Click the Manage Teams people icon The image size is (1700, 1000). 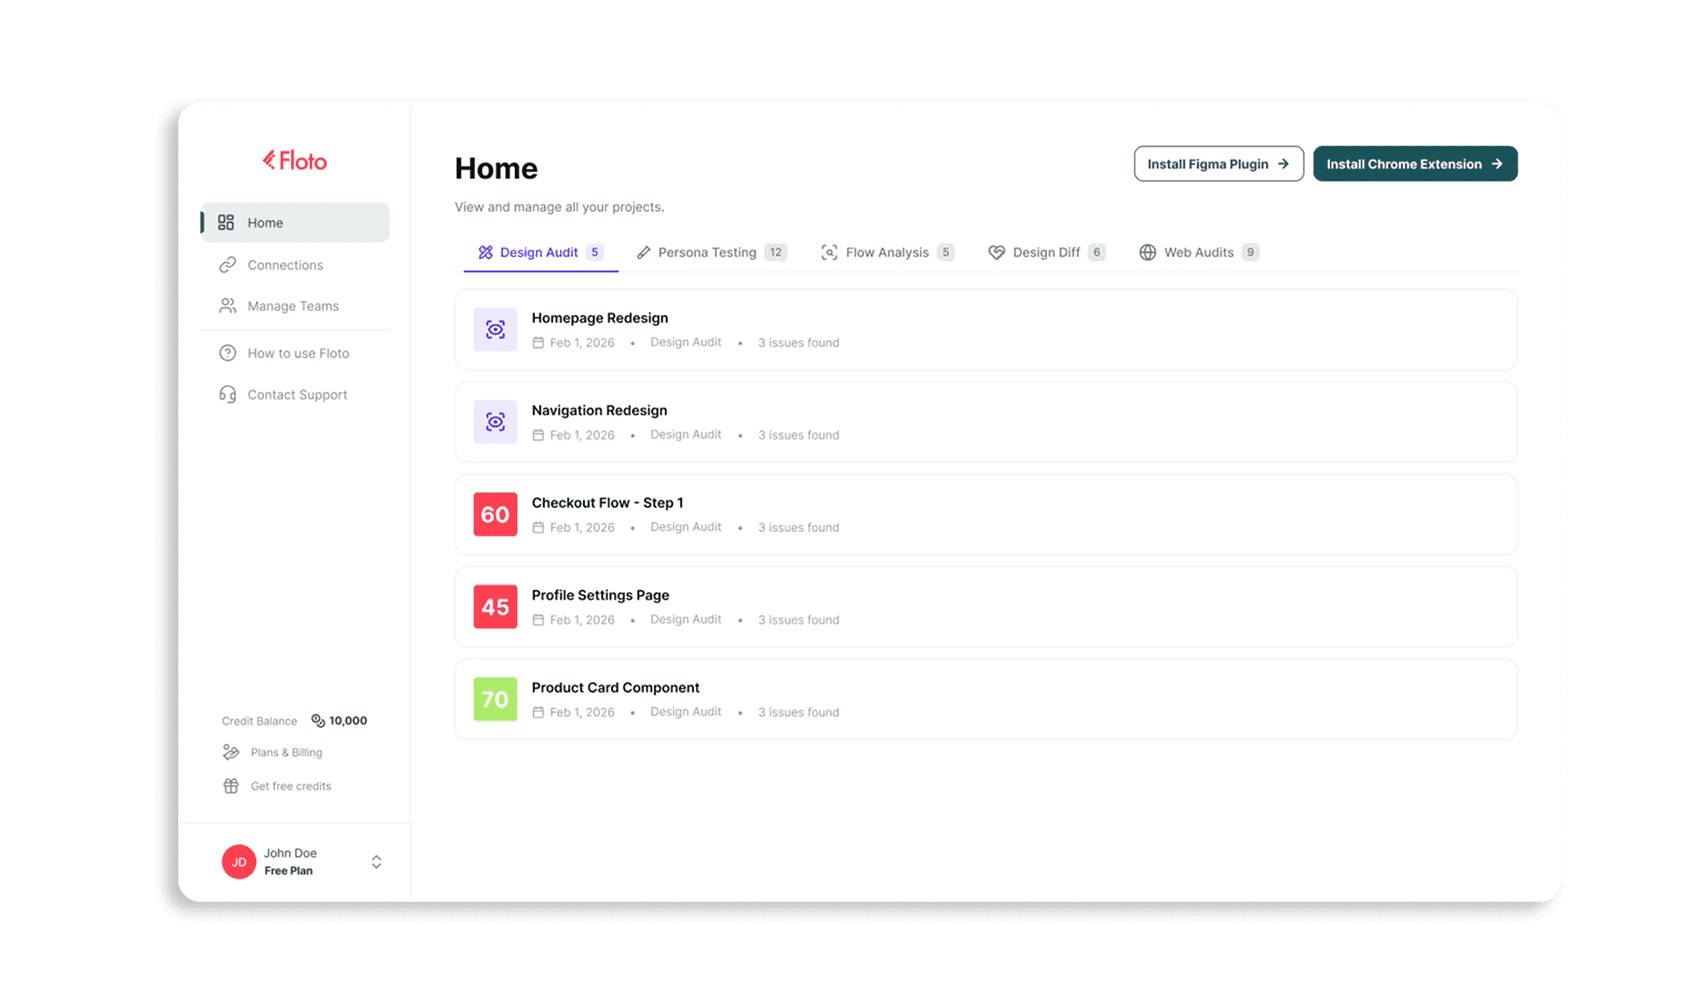click(x=228, y=306)
